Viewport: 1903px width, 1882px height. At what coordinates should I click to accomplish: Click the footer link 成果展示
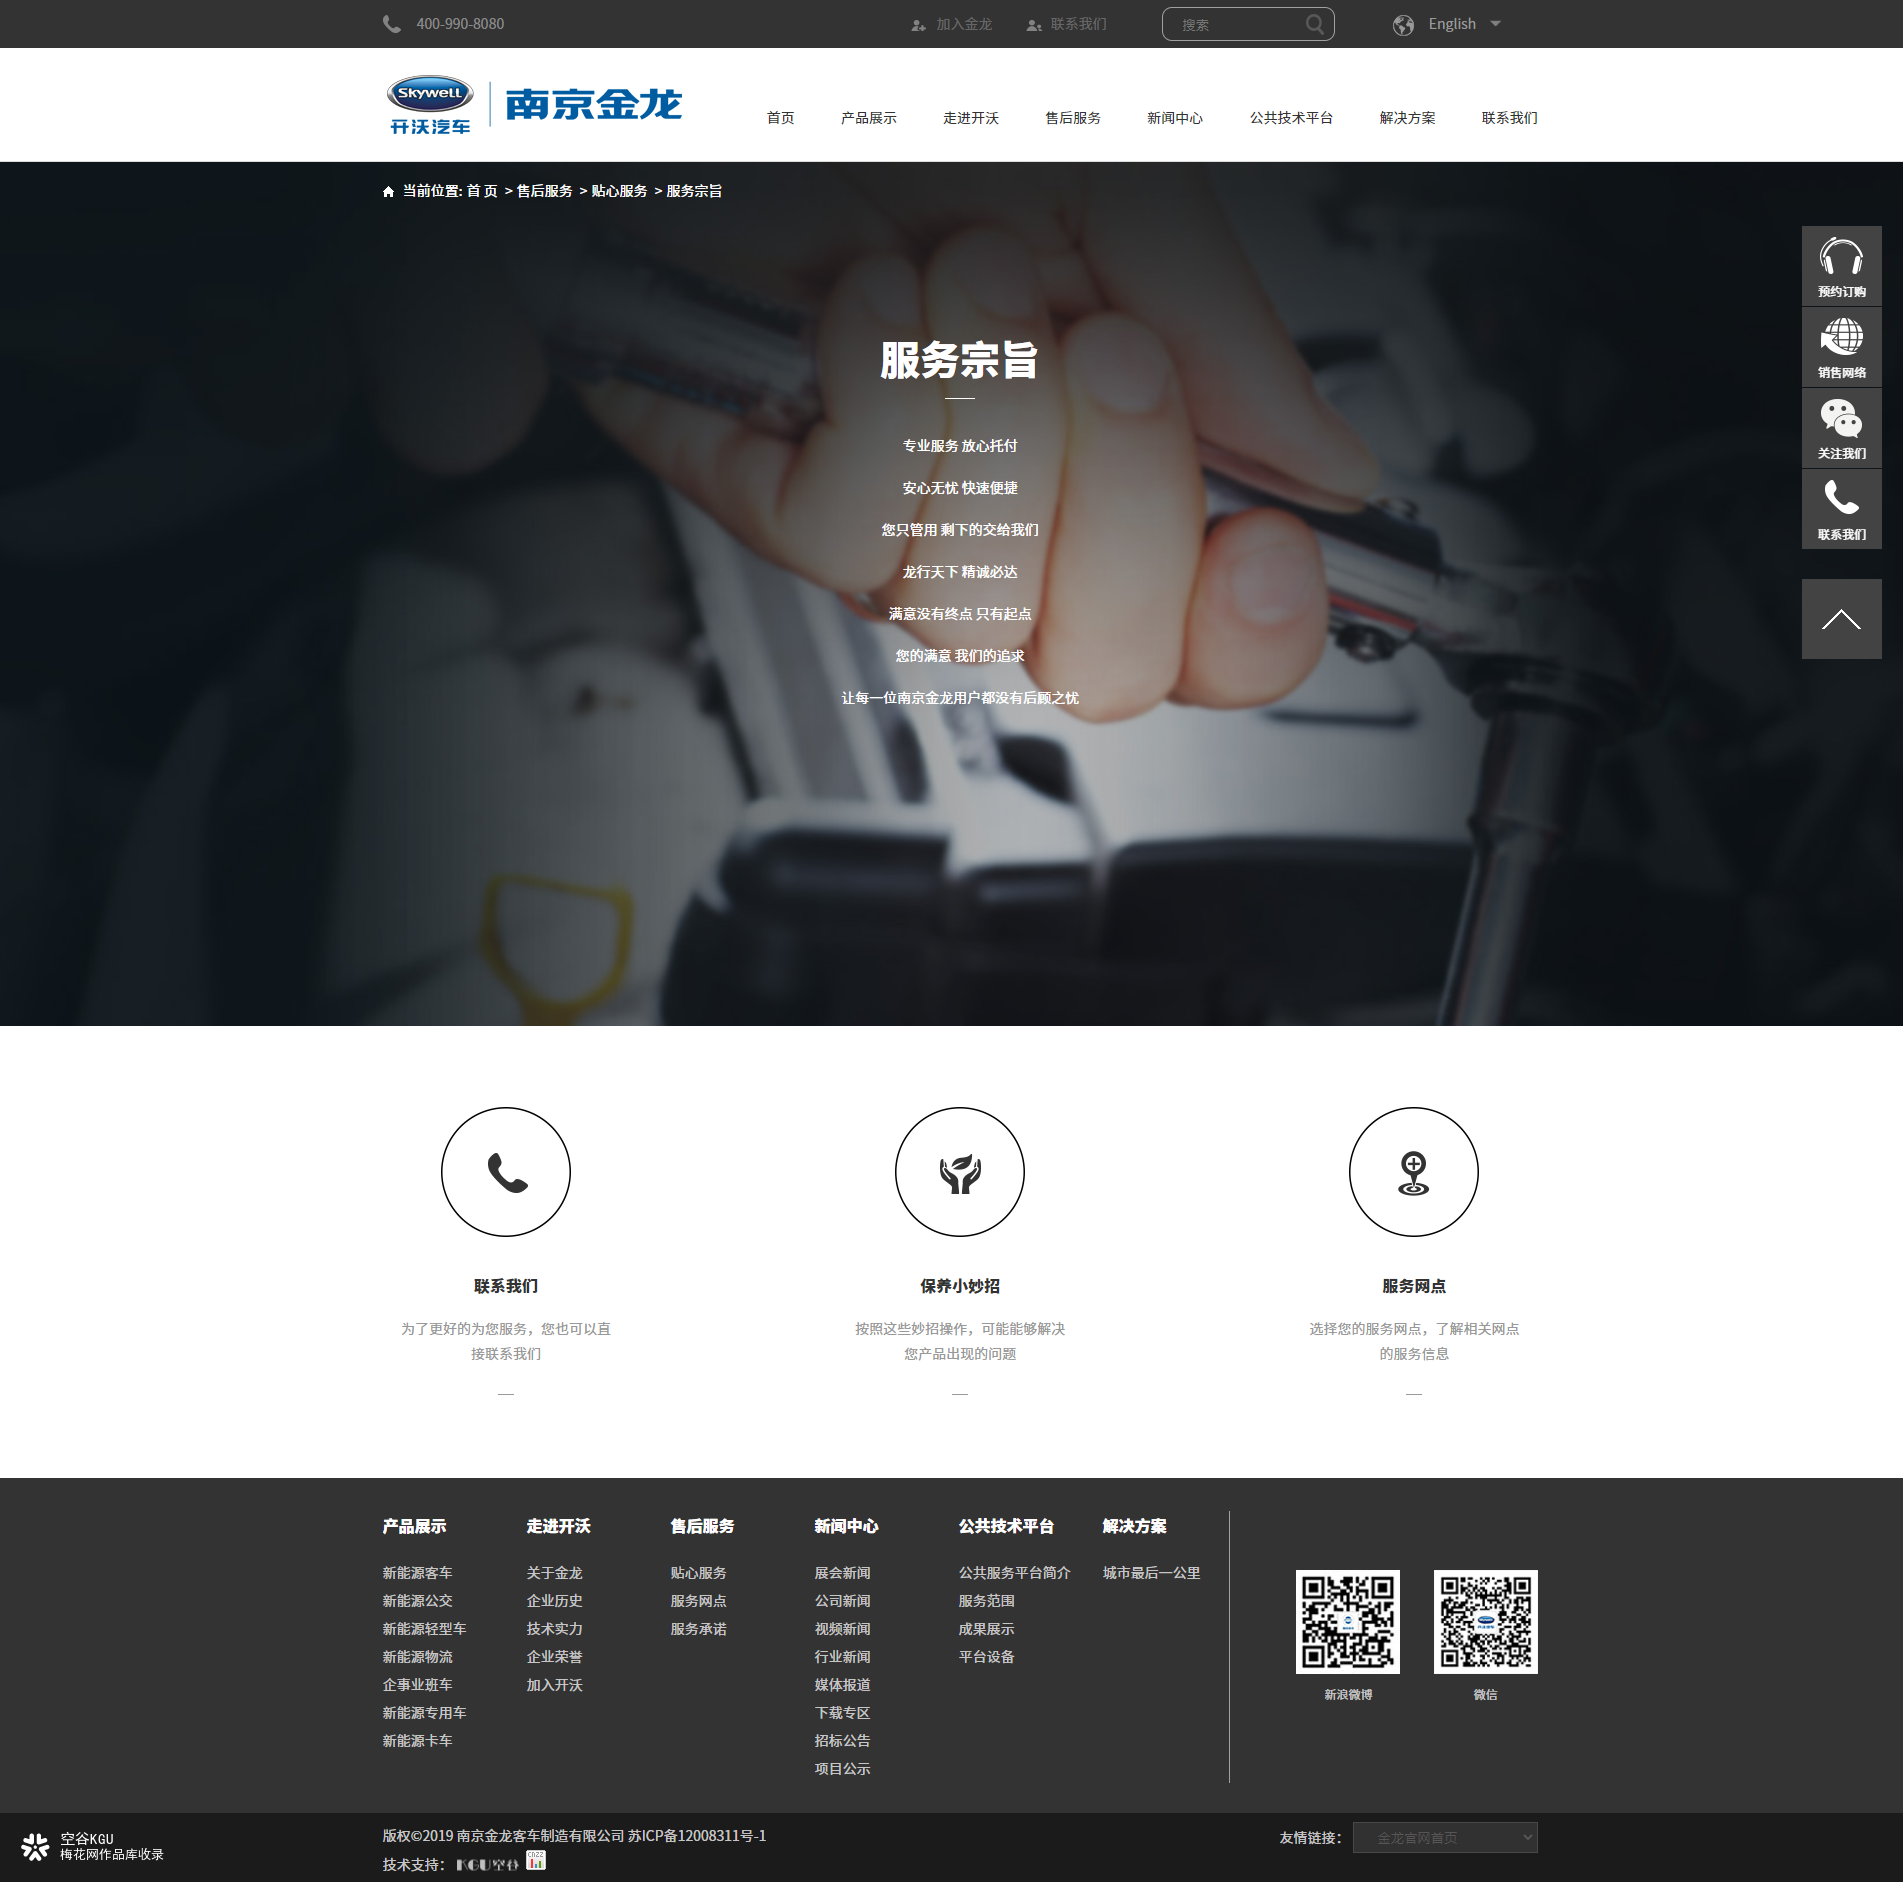point(987,1629)
